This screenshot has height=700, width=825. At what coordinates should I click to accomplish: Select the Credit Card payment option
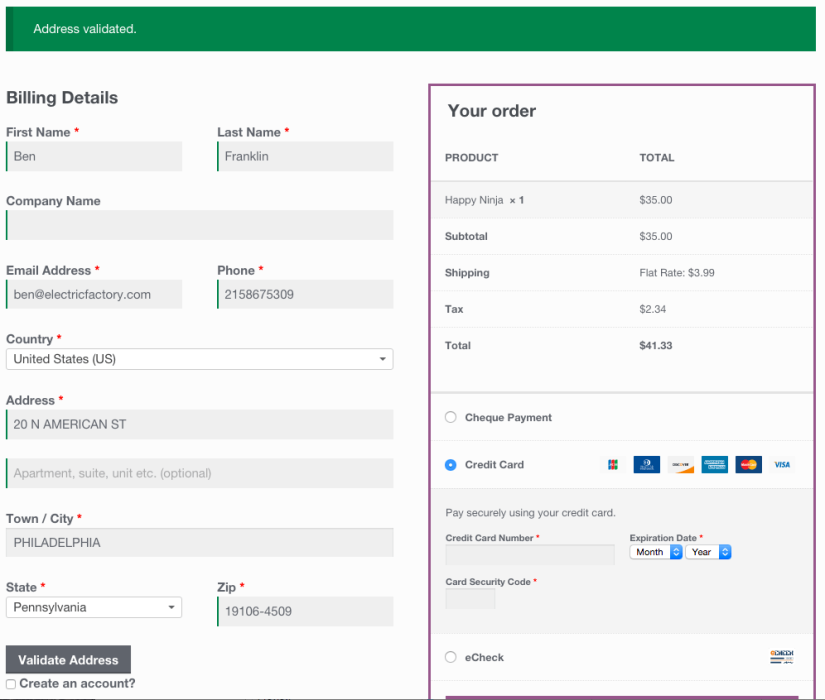coord(450,464)
